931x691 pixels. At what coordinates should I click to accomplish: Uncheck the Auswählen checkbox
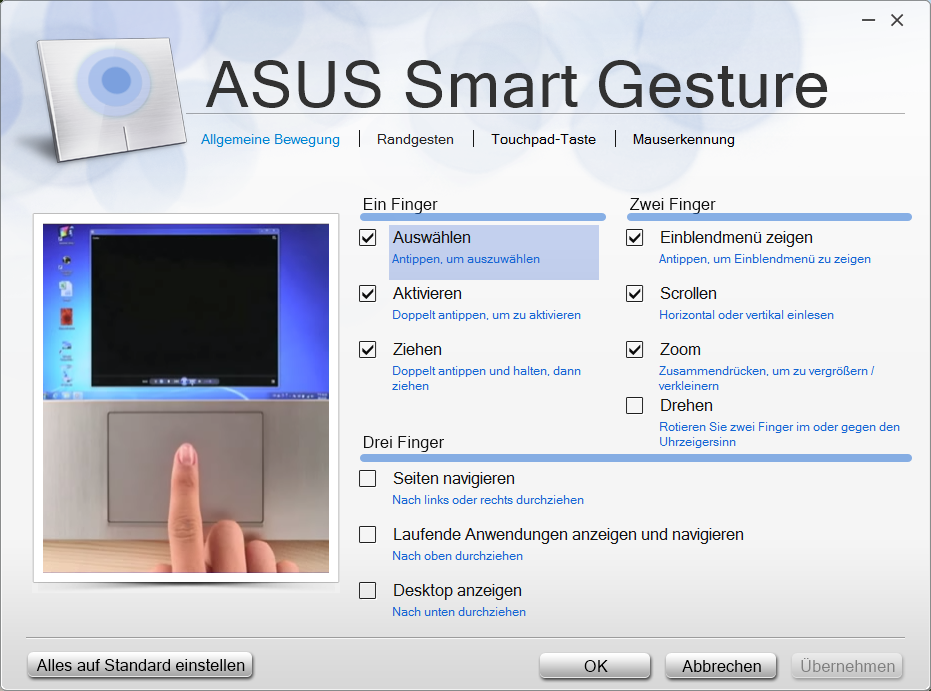(x=368, y=238)
